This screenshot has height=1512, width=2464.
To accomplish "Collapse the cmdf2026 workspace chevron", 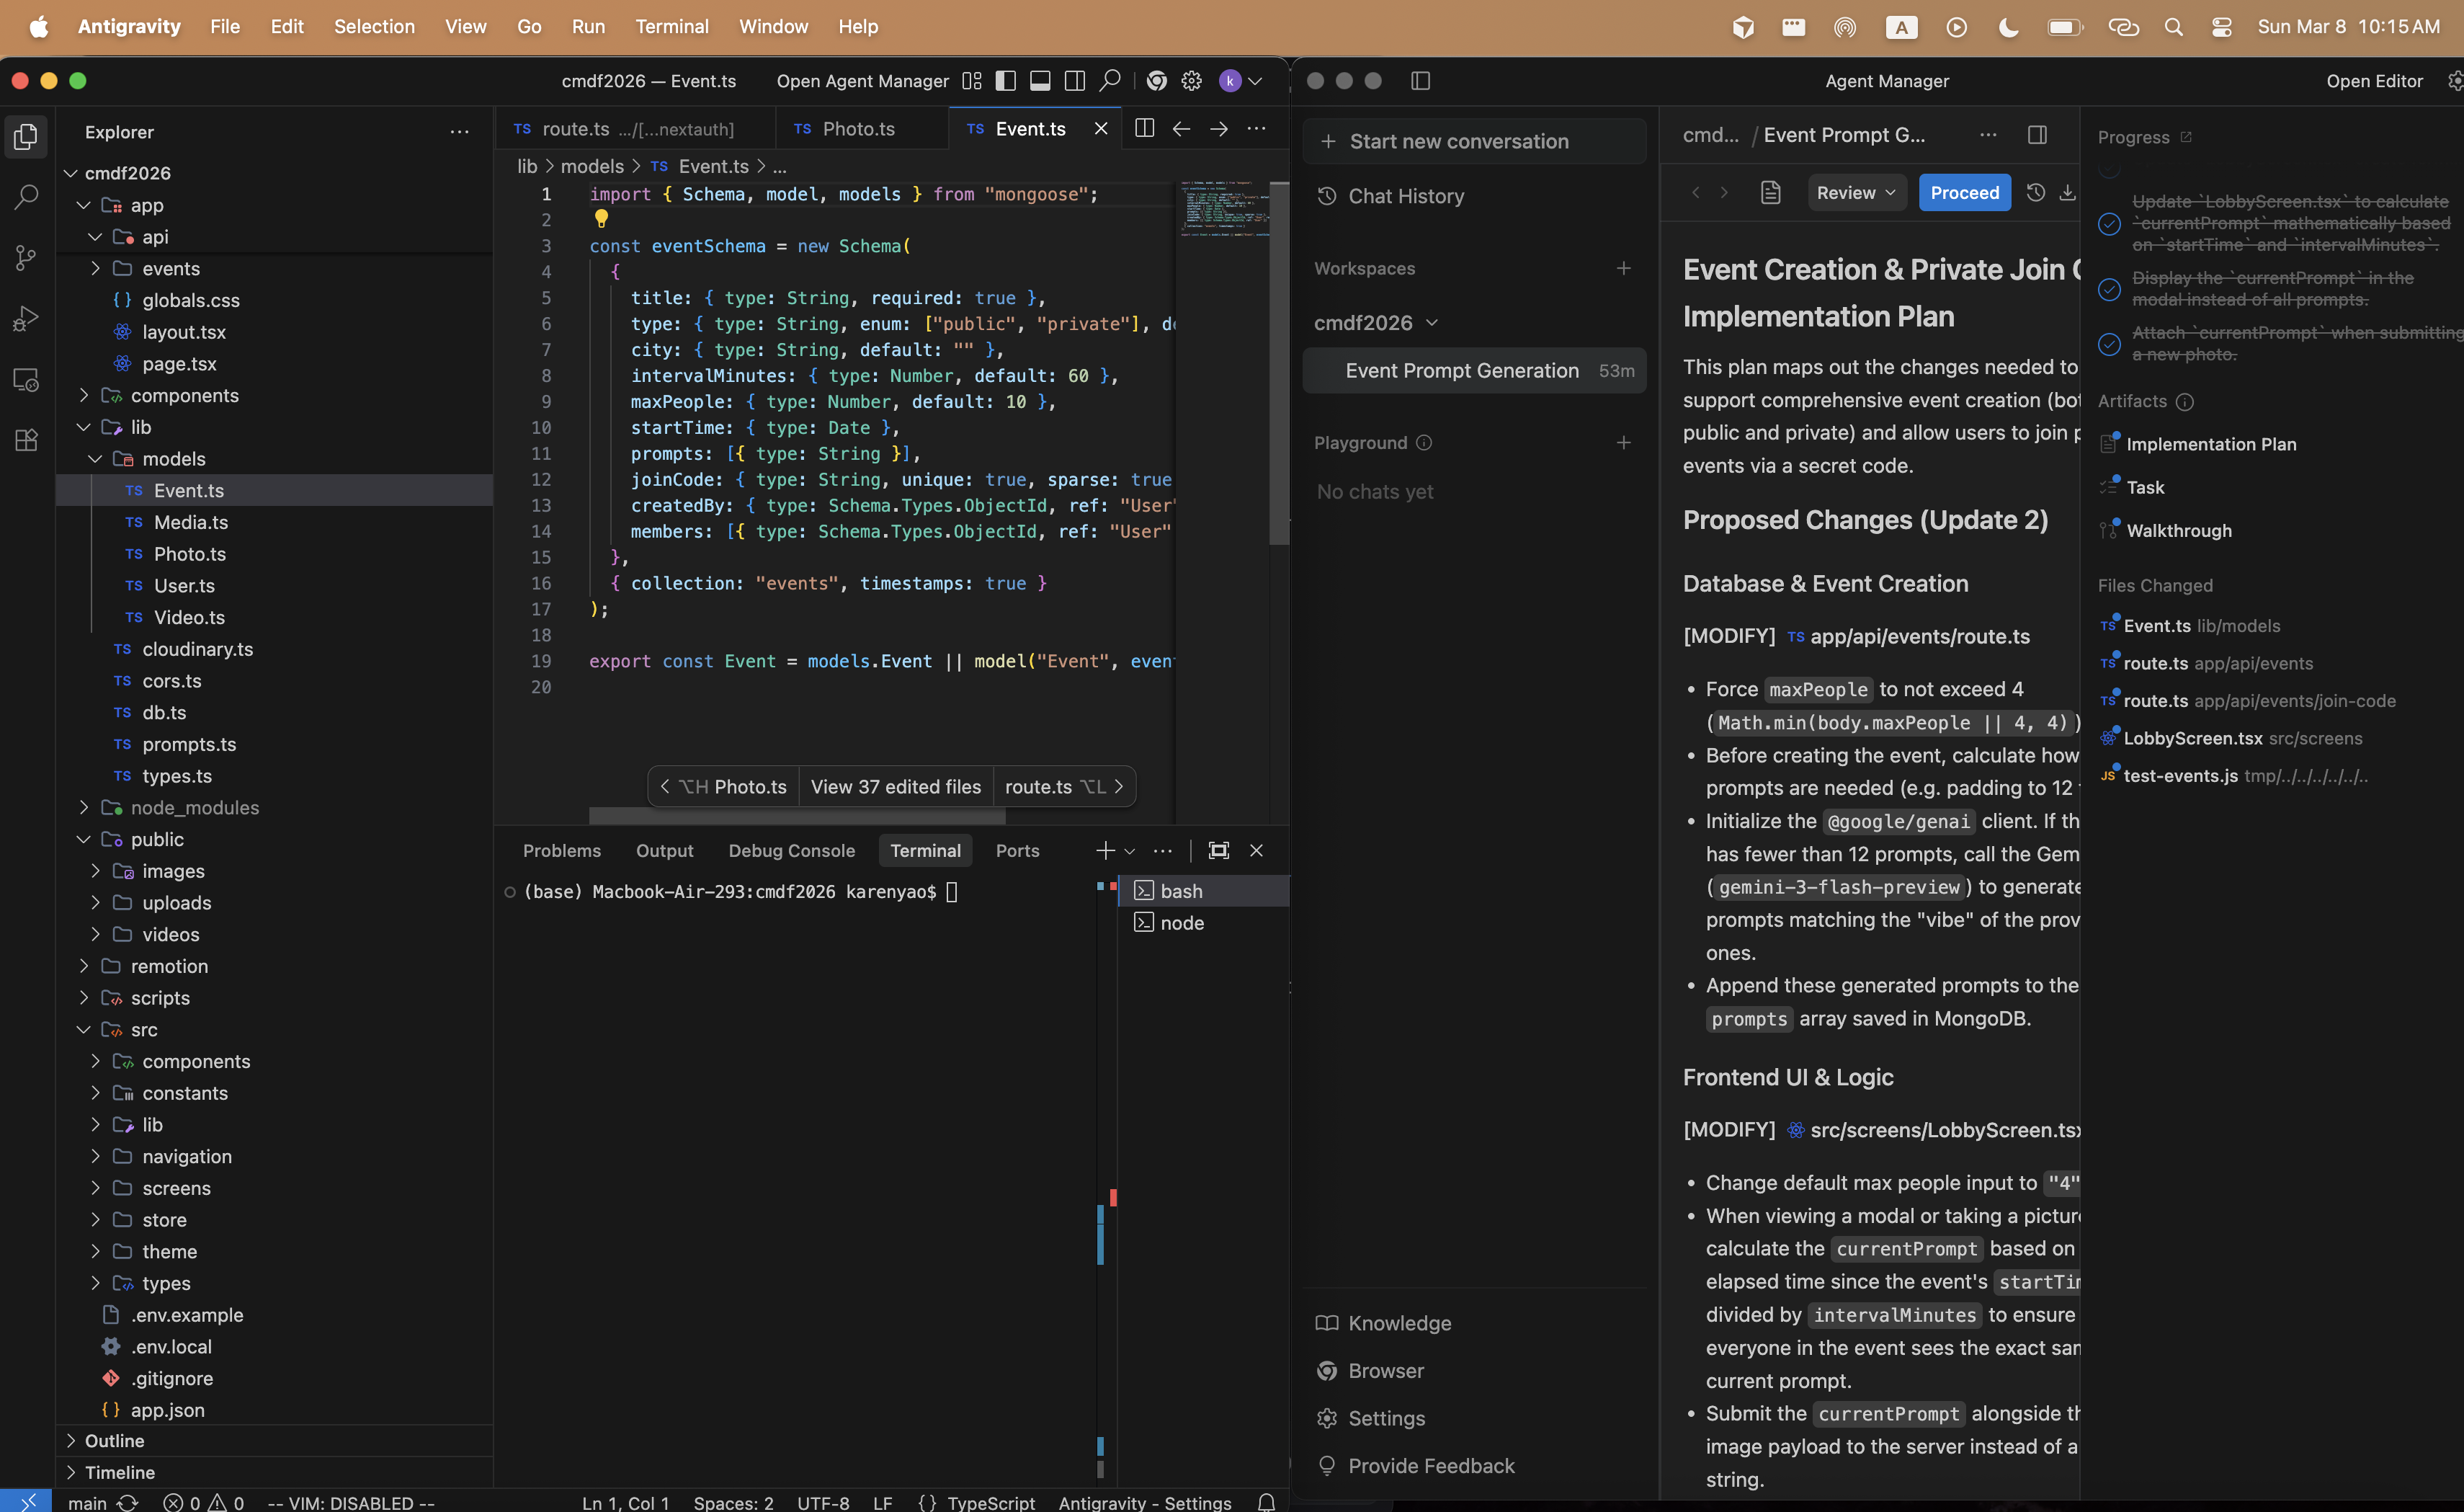I will click(x=1432, y=322).
